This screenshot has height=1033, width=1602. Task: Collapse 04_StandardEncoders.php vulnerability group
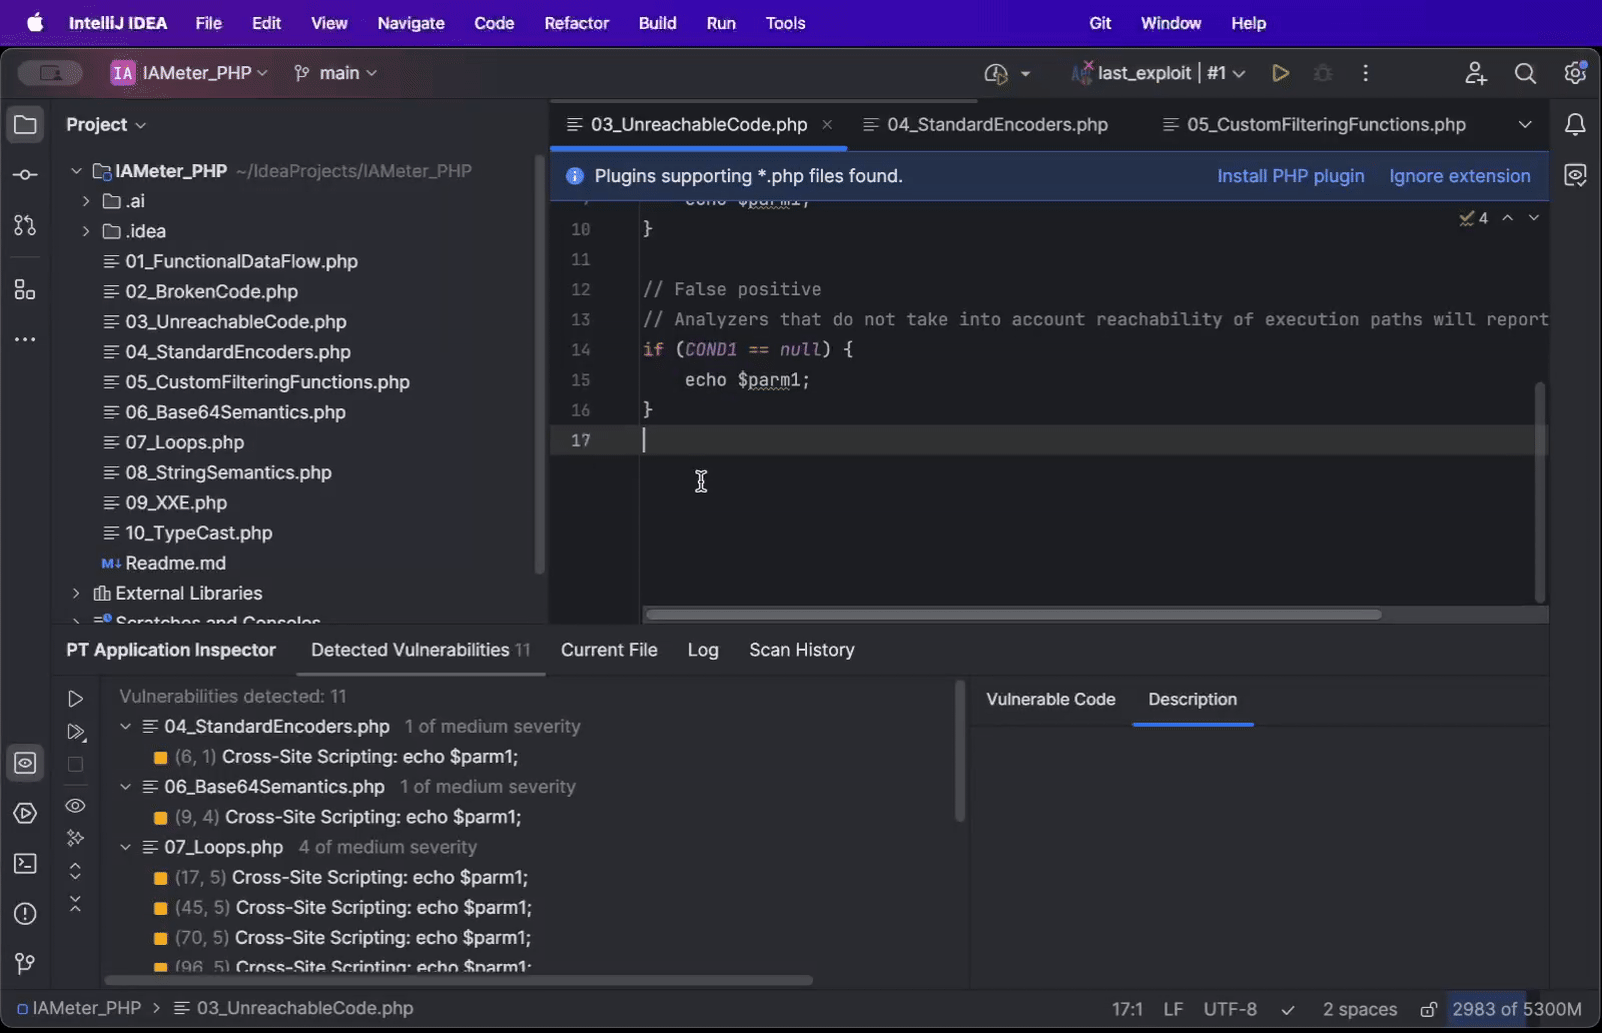point(125,727)
